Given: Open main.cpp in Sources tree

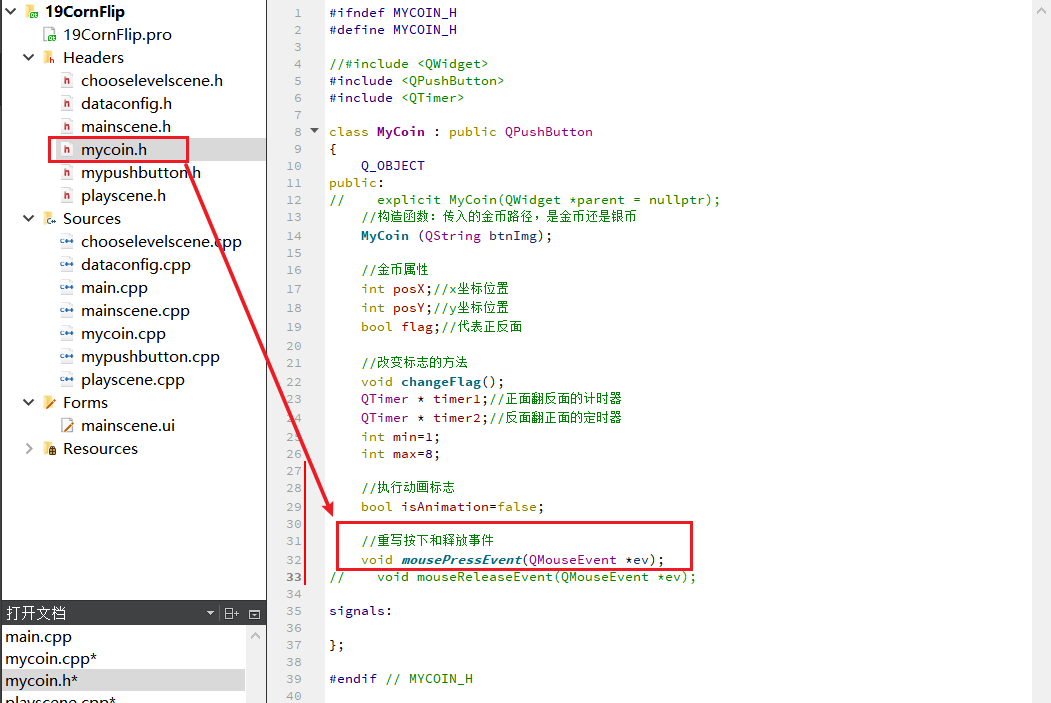Looking at the screenshot, I should tap(114, 288).
